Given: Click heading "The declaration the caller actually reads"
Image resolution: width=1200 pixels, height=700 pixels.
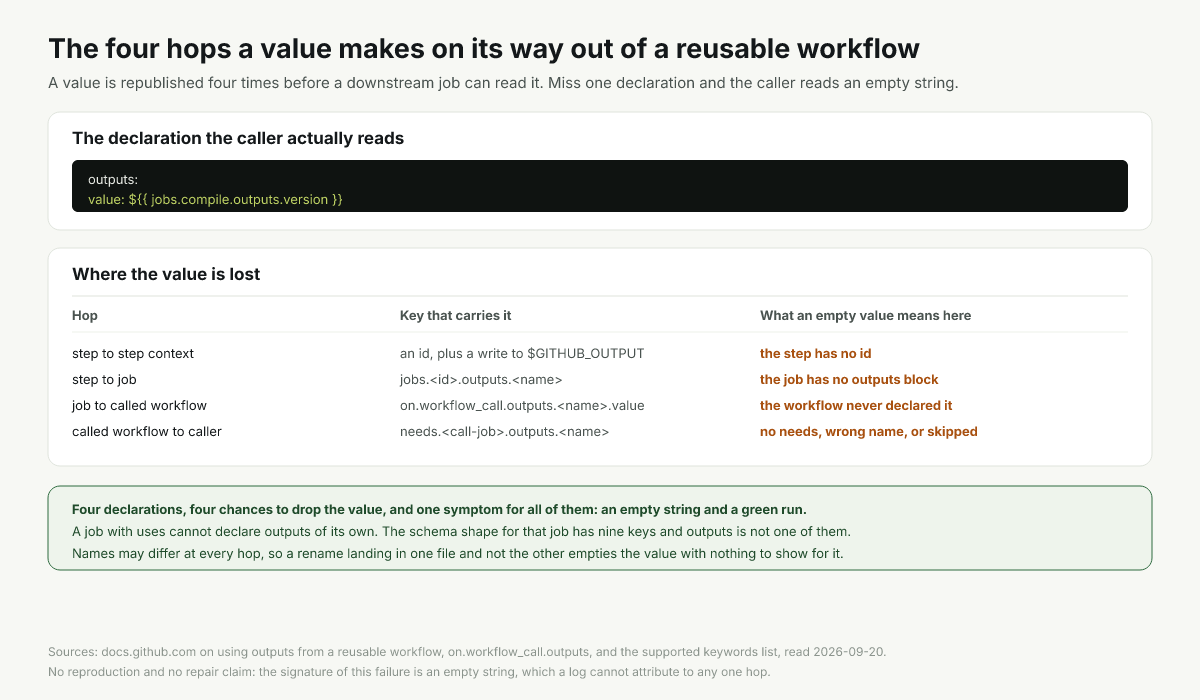Looking at the screenshot, I should coord(238,138).
